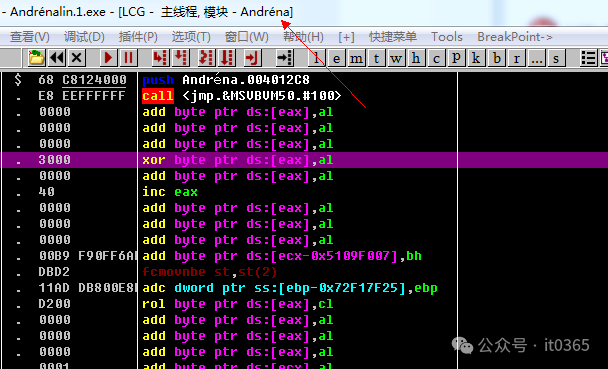Select the highlighted xor byte ptr instruction row
608x369 pixels.
[304, 160]
